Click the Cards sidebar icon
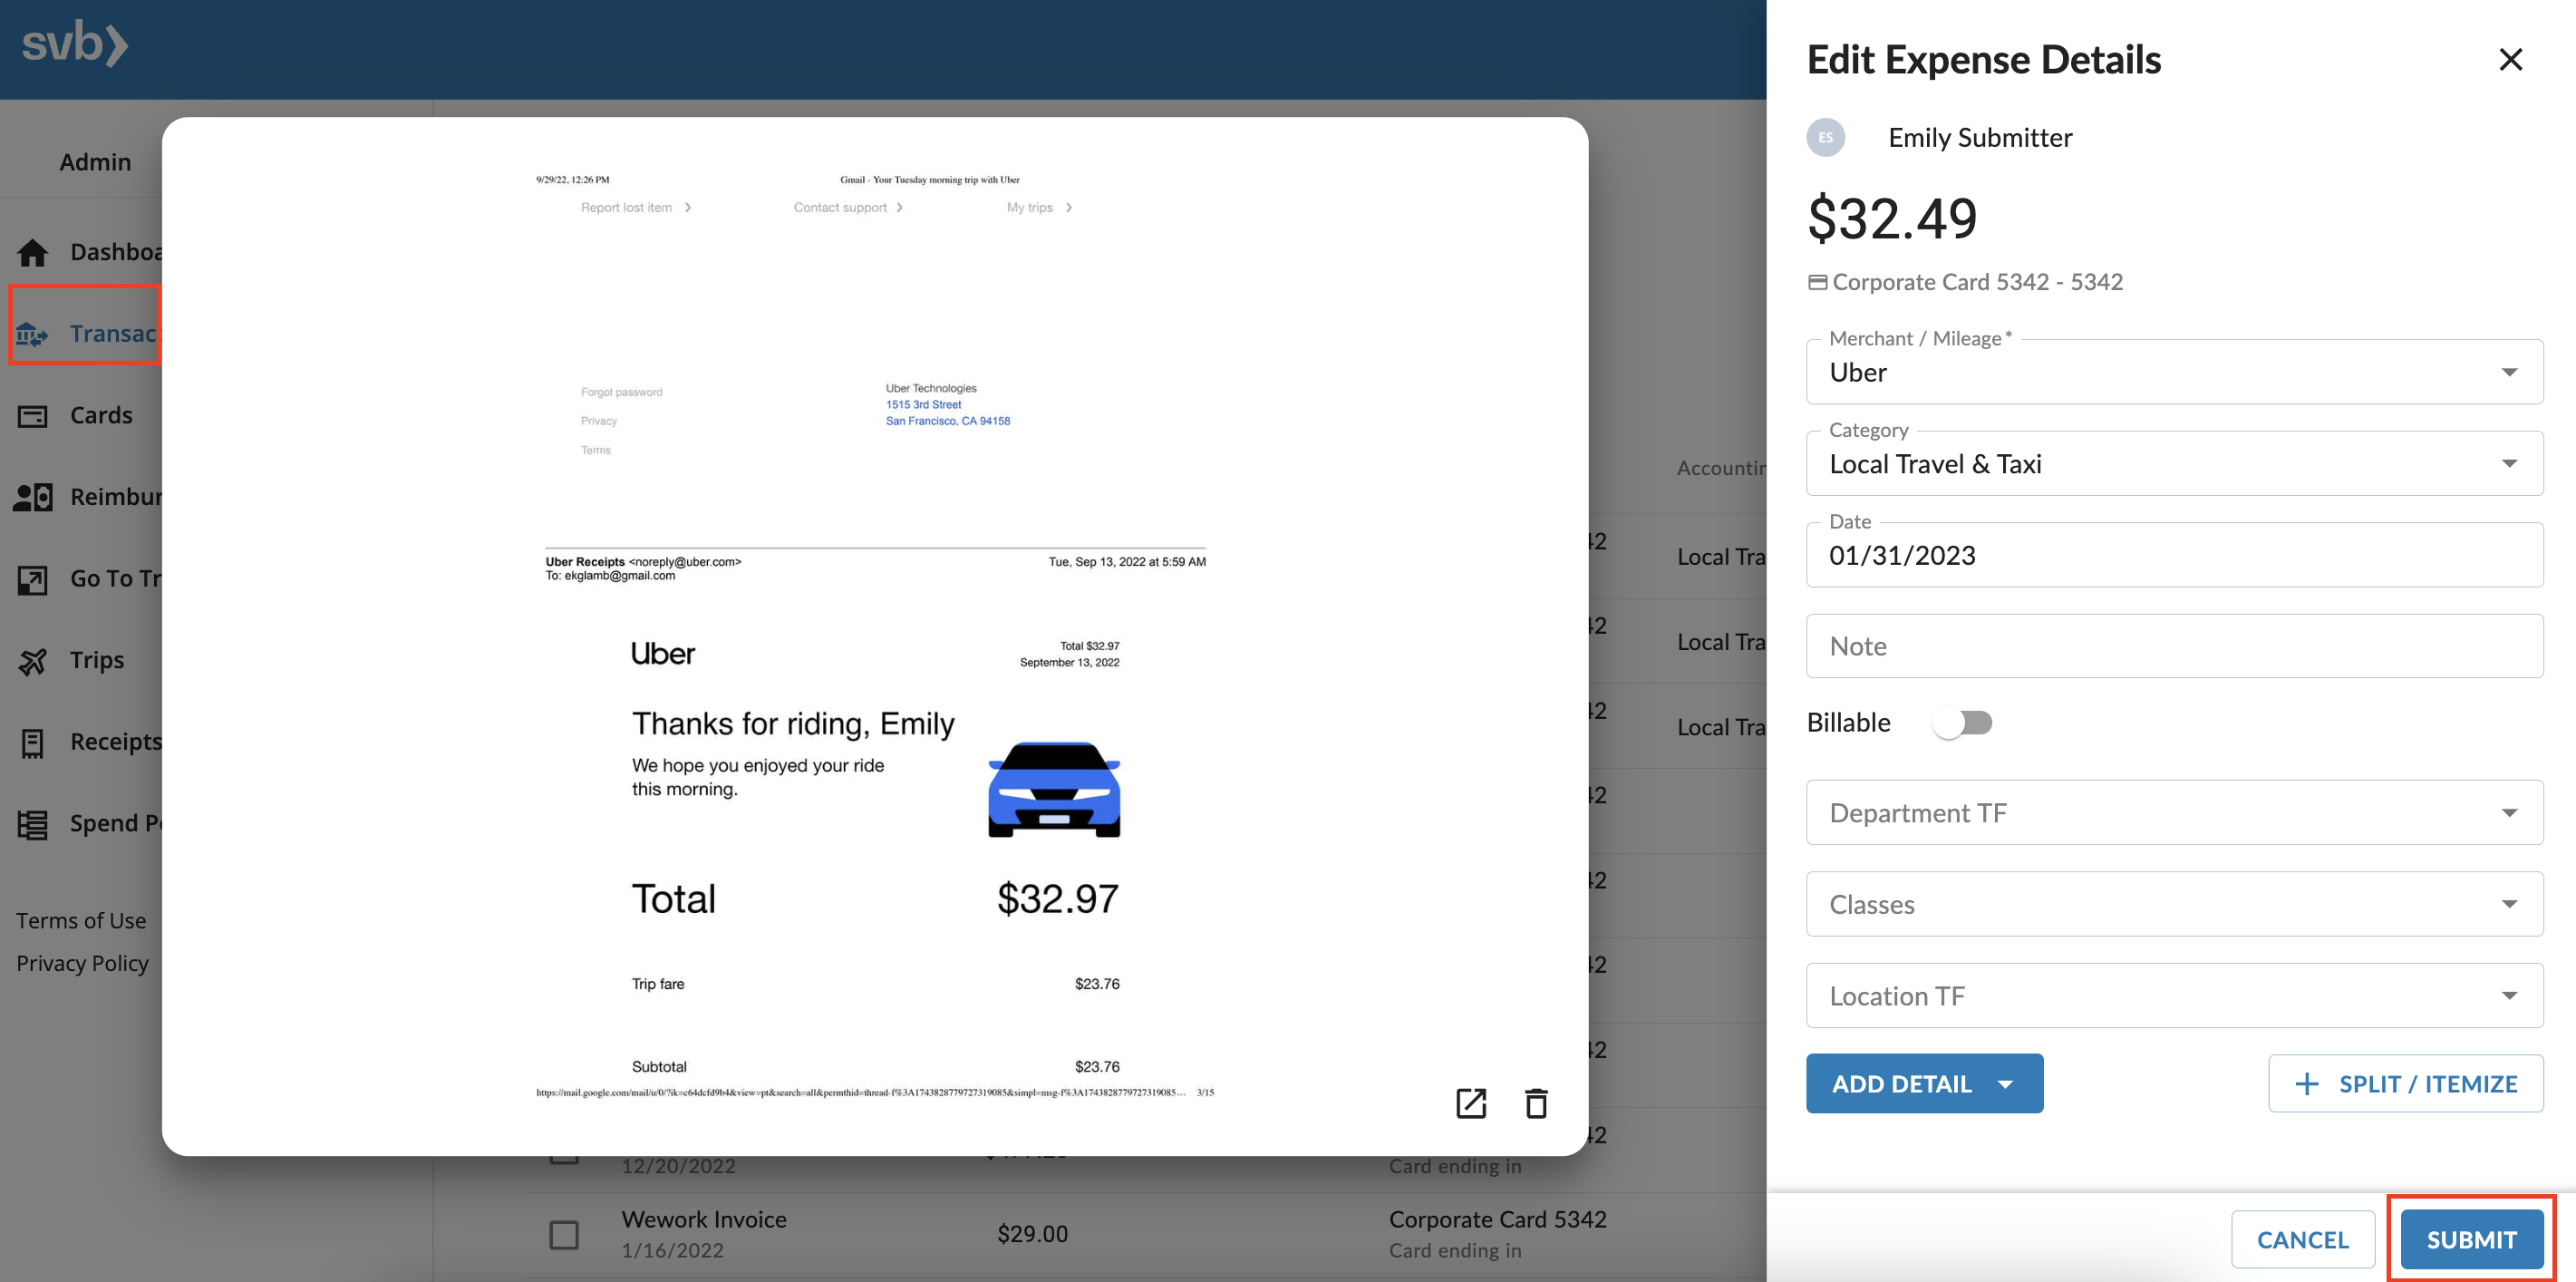Screen dimensions: 2576x1282 [x=32, y=415]
